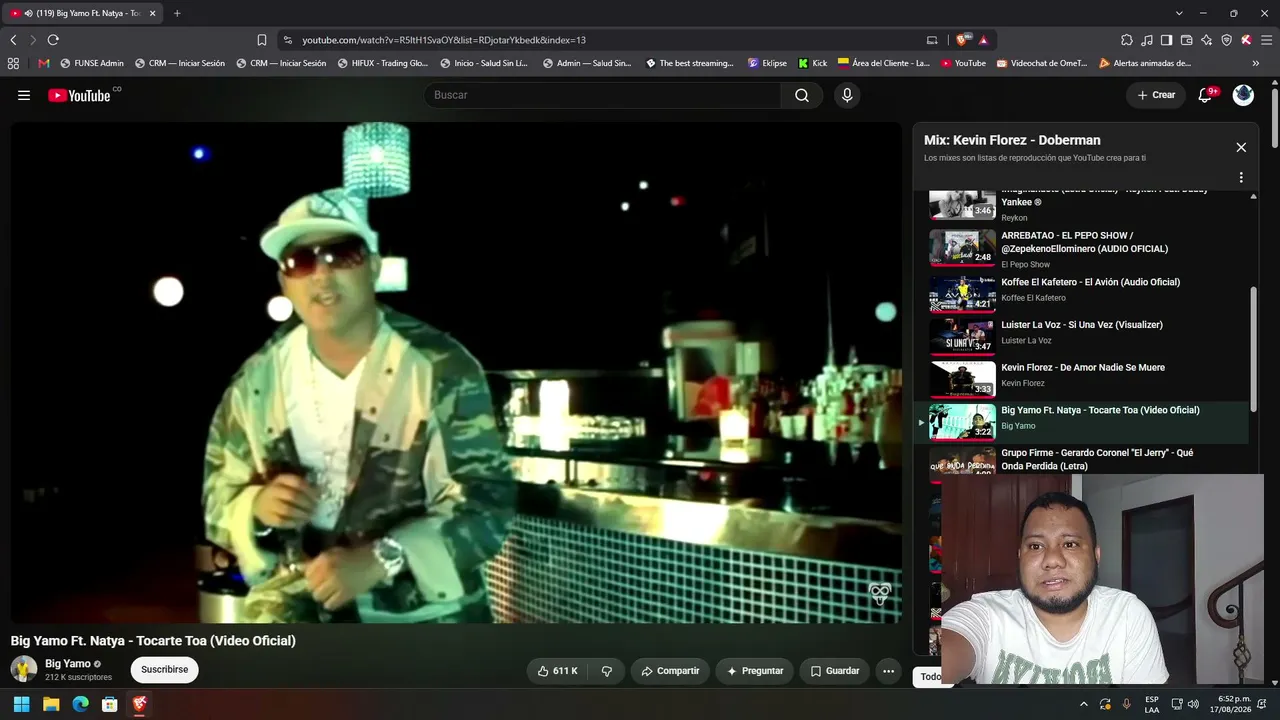The height and width of the screenshot is (720, 1280).
Task: Open the browser extensions puzzle icon
Action: pos(1127,40)
